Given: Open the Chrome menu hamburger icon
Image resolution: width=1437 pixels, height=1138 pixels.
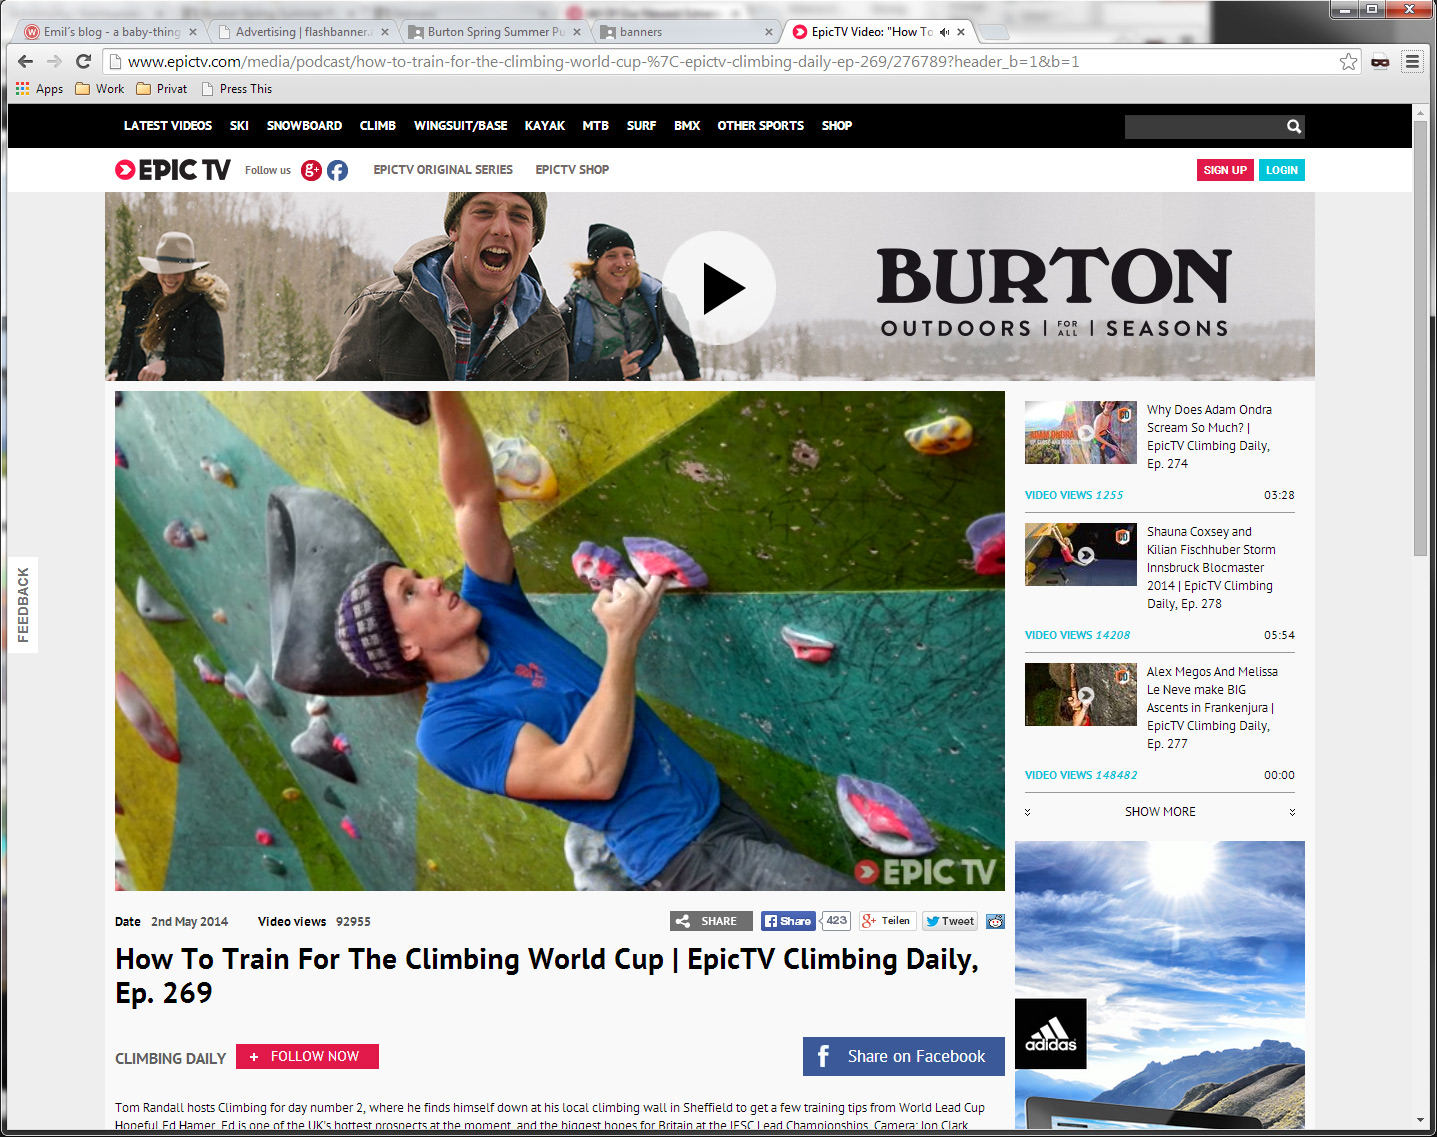Looking at the screenshot, I should (1412, 61).
